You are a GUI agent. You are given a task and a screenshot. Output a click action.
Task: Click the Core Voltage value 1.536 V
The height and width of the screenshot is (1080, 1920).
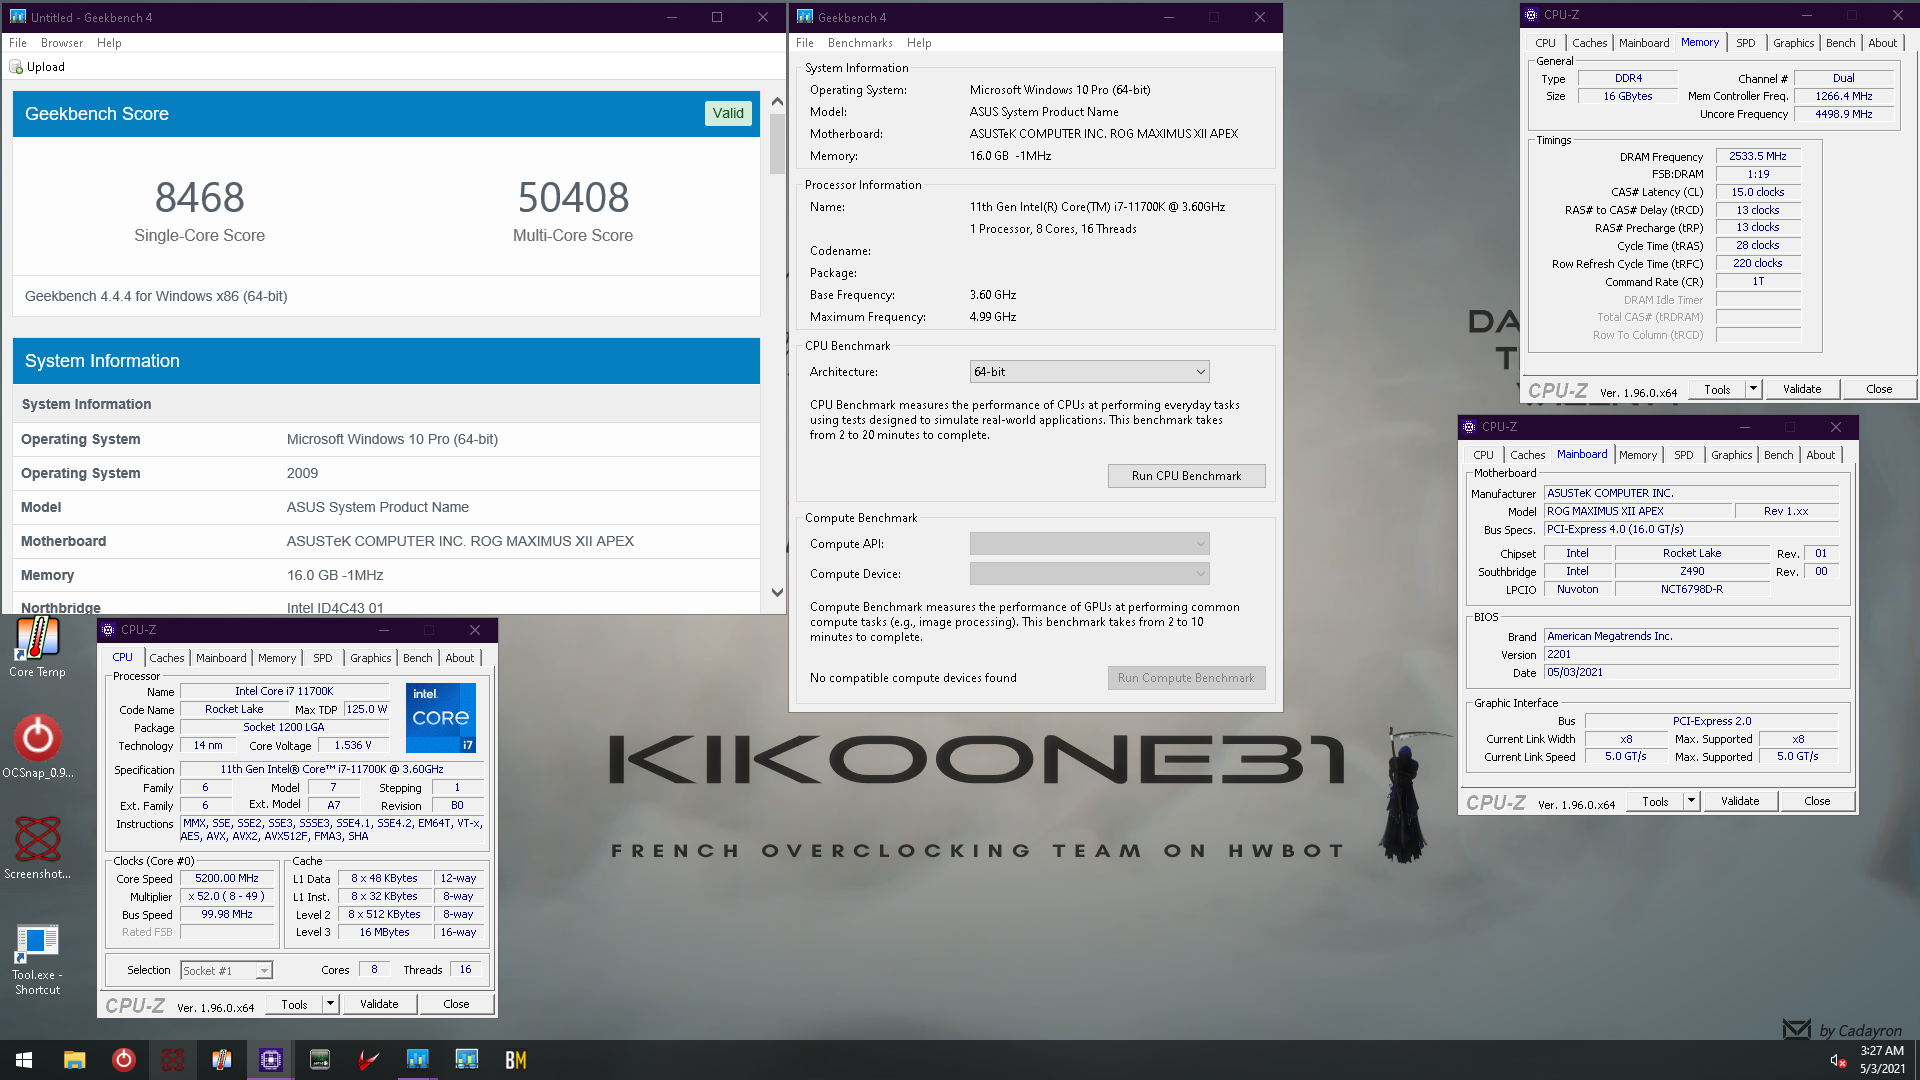353,745
